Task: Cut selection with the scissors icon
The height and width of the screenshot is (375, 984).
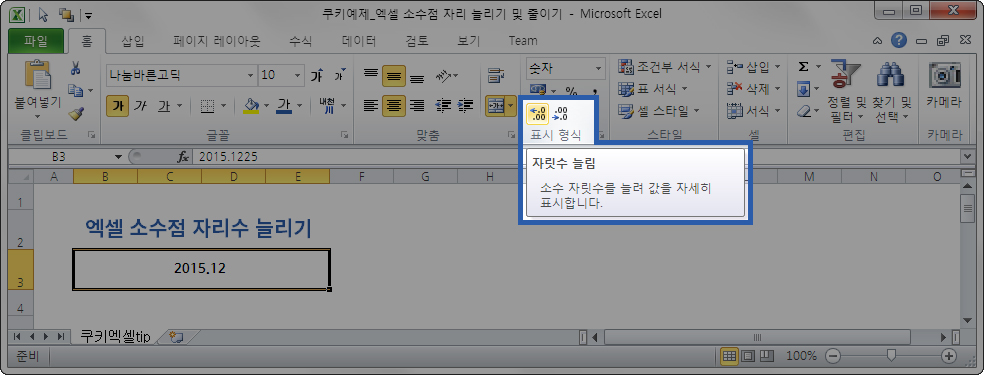Action: click(x=75, y=68)
